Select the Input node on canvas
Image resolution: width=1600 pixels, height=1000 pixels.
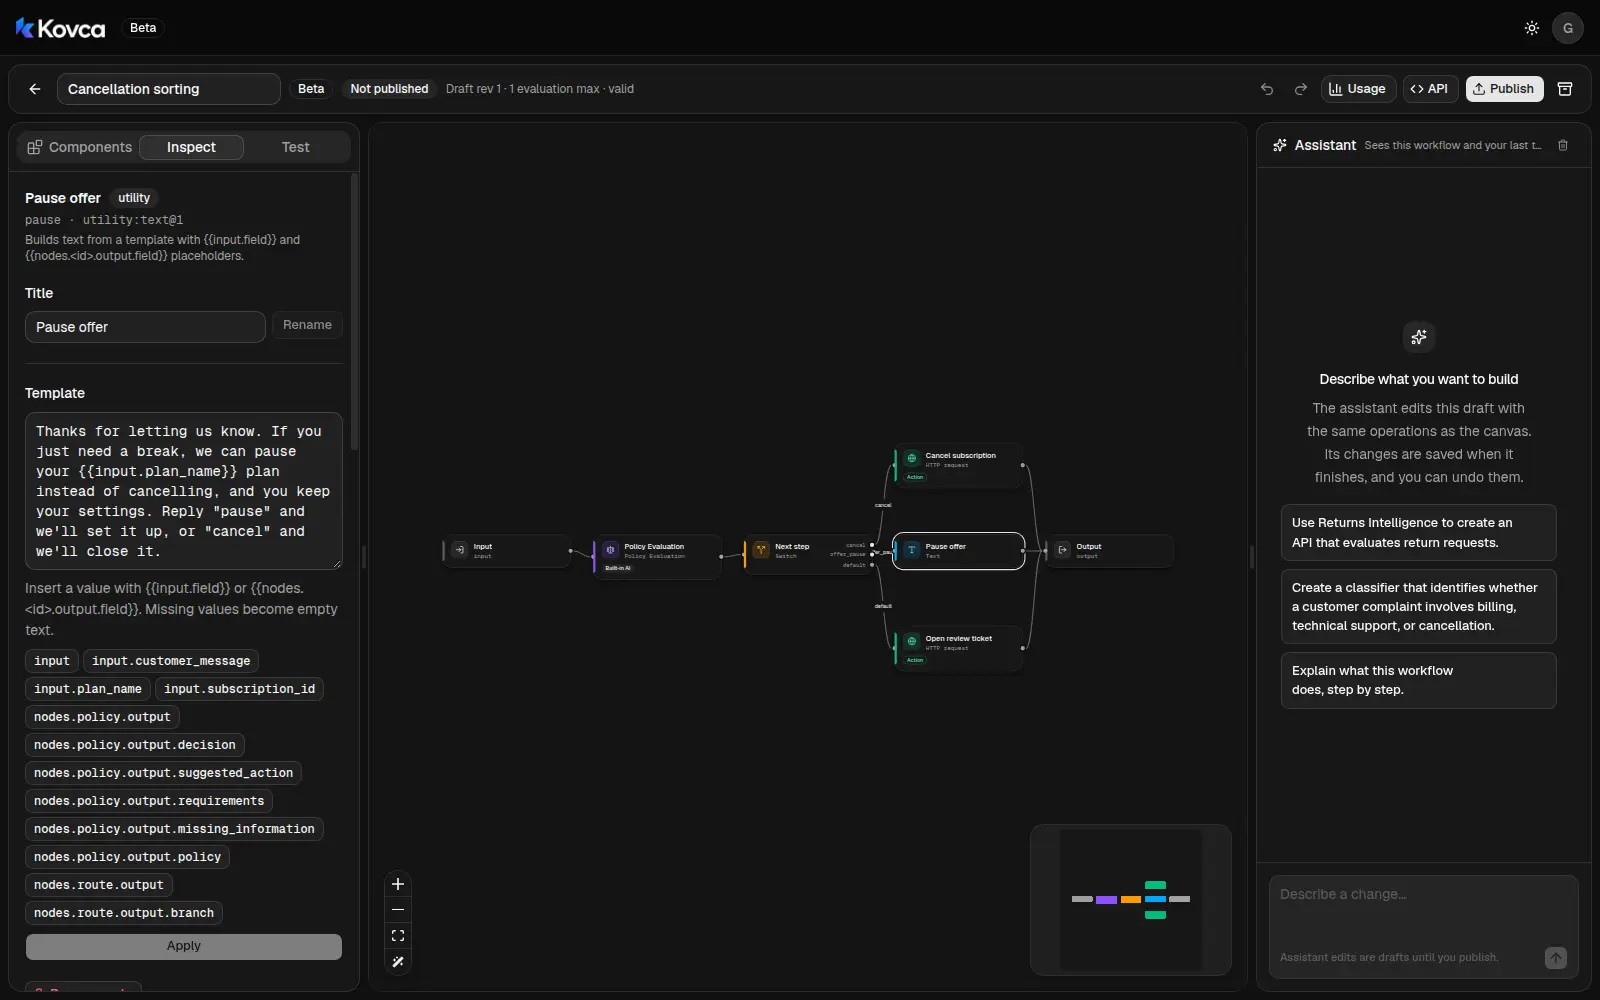pyautogui.click(x=507, y=551)
